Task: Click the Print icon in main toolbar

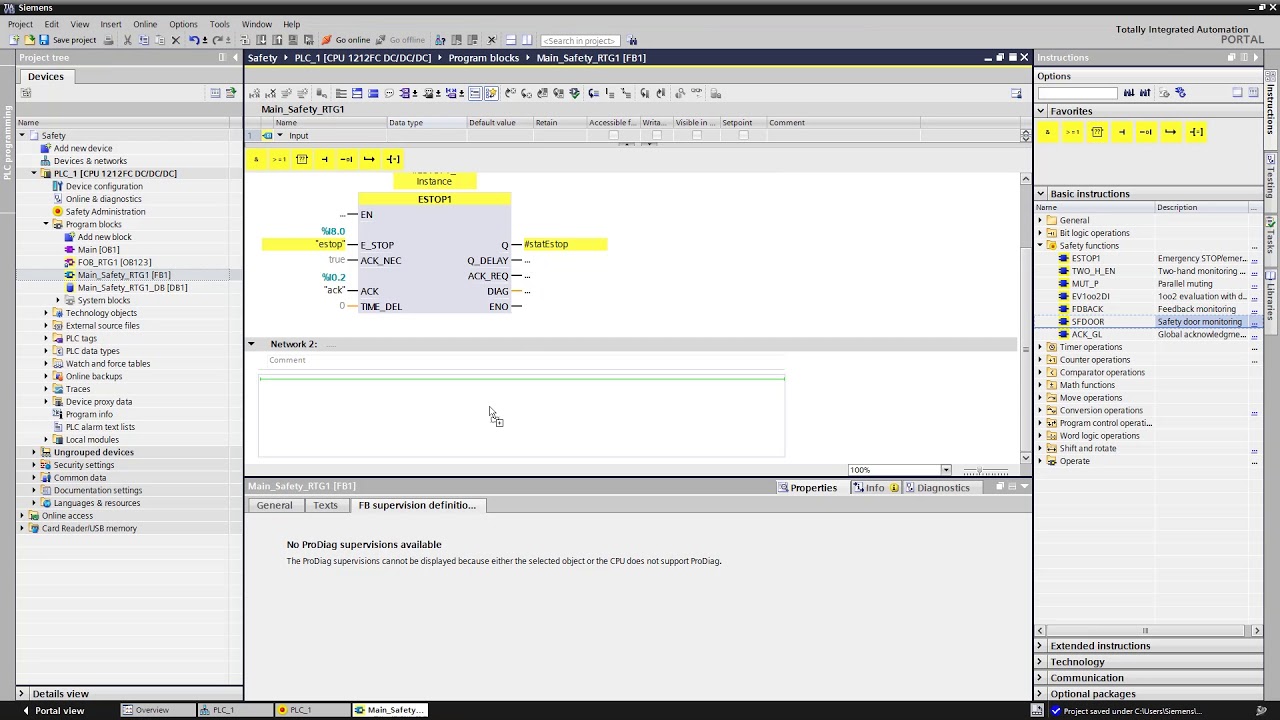Action: click(109, 40)
